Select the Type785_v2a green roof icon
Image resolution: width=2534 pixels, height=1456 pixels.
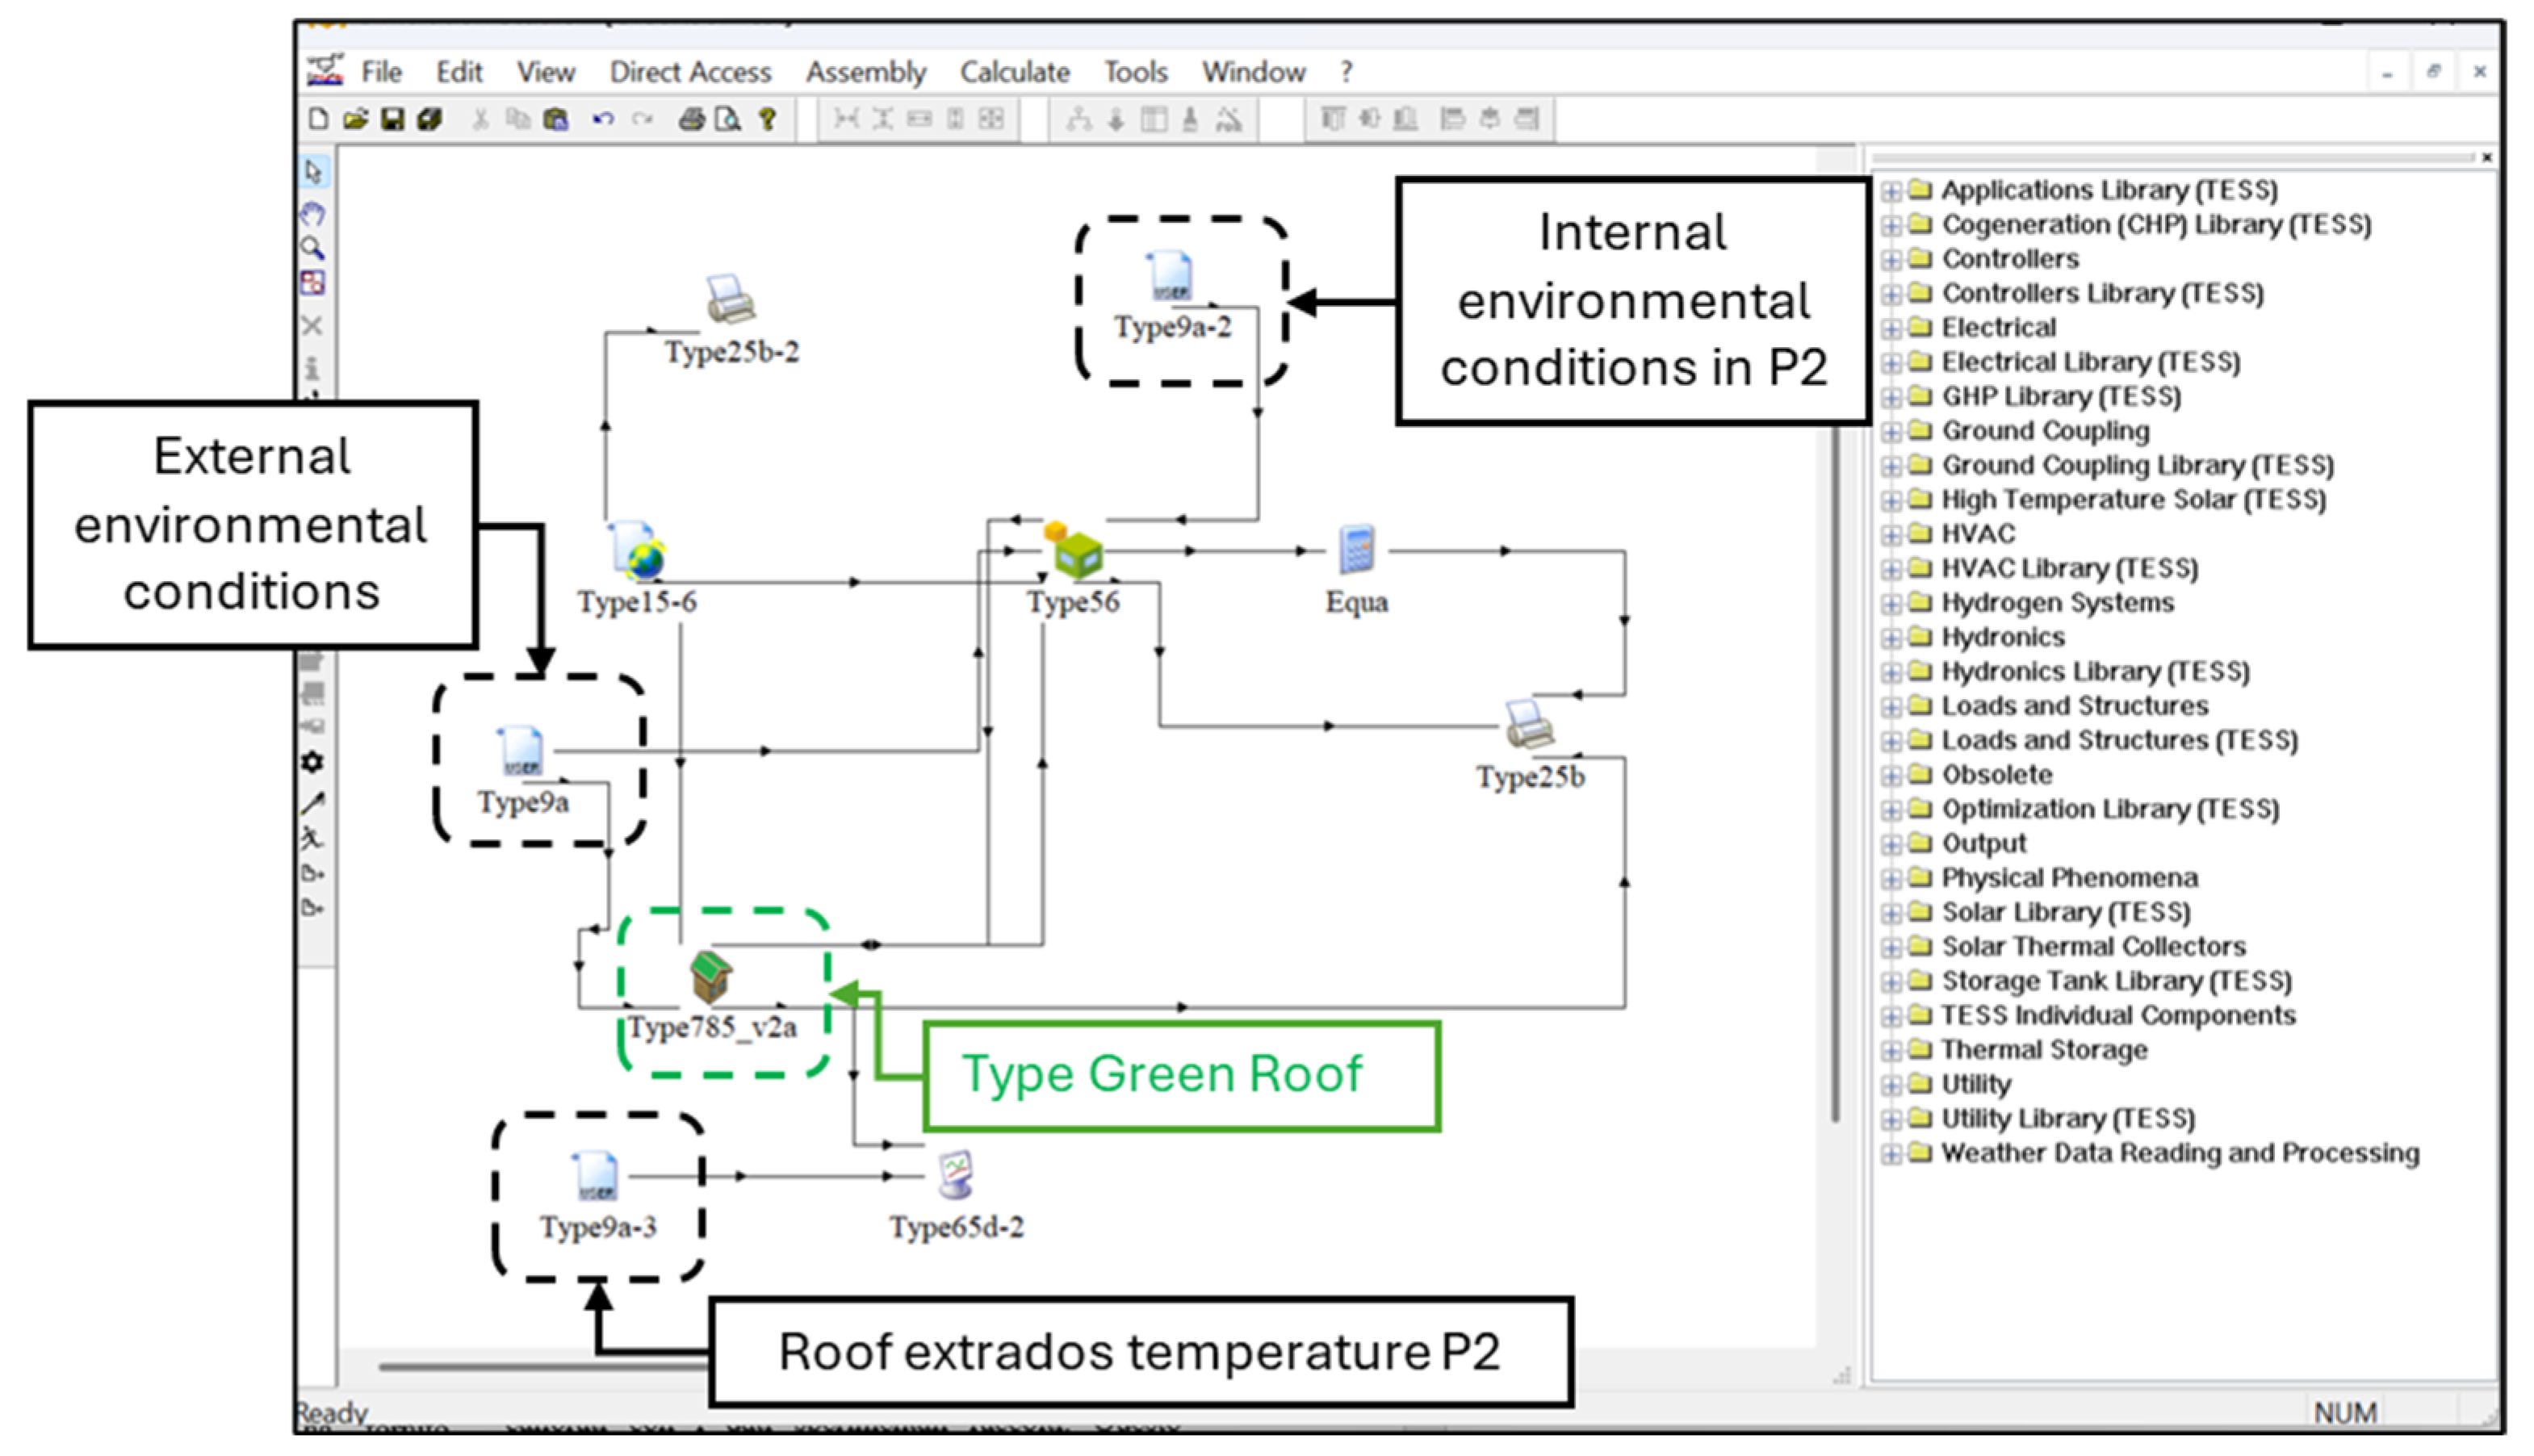[x=711, y=977]
